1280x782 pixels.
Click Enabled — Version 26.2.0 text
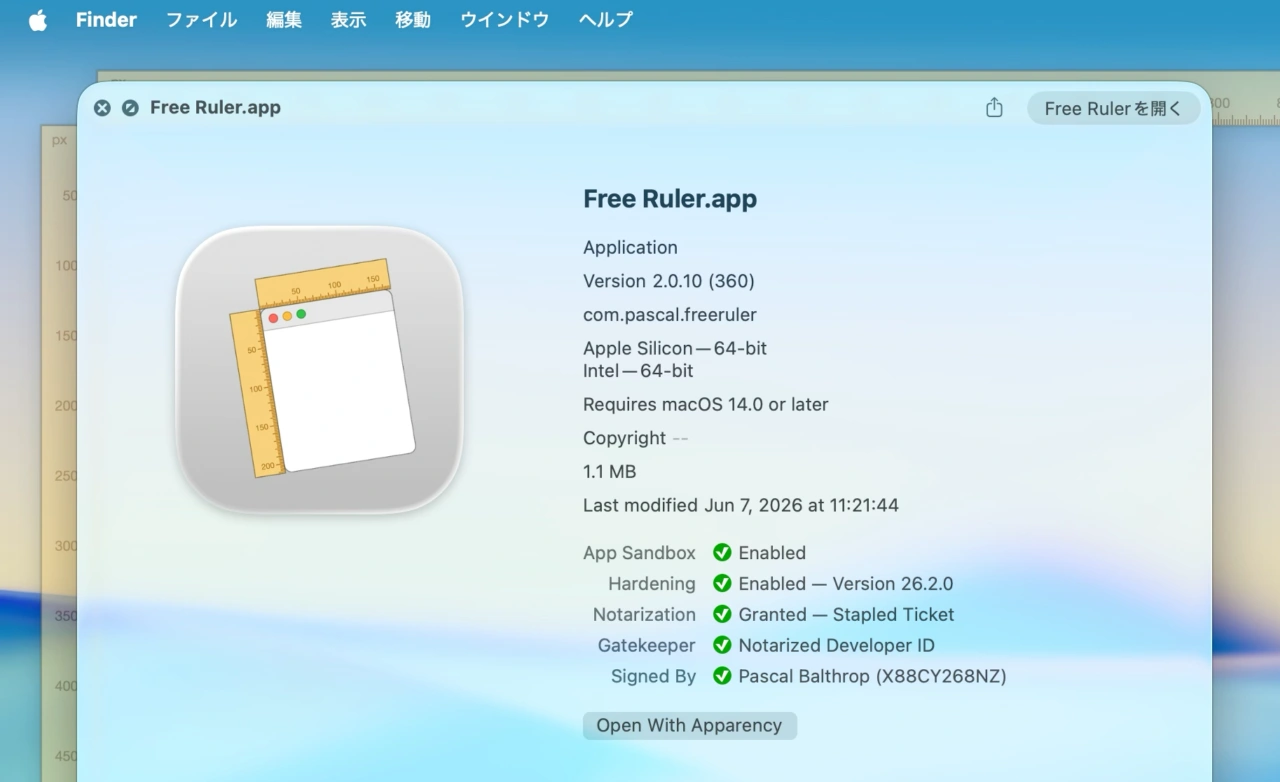tap(846, 583)
